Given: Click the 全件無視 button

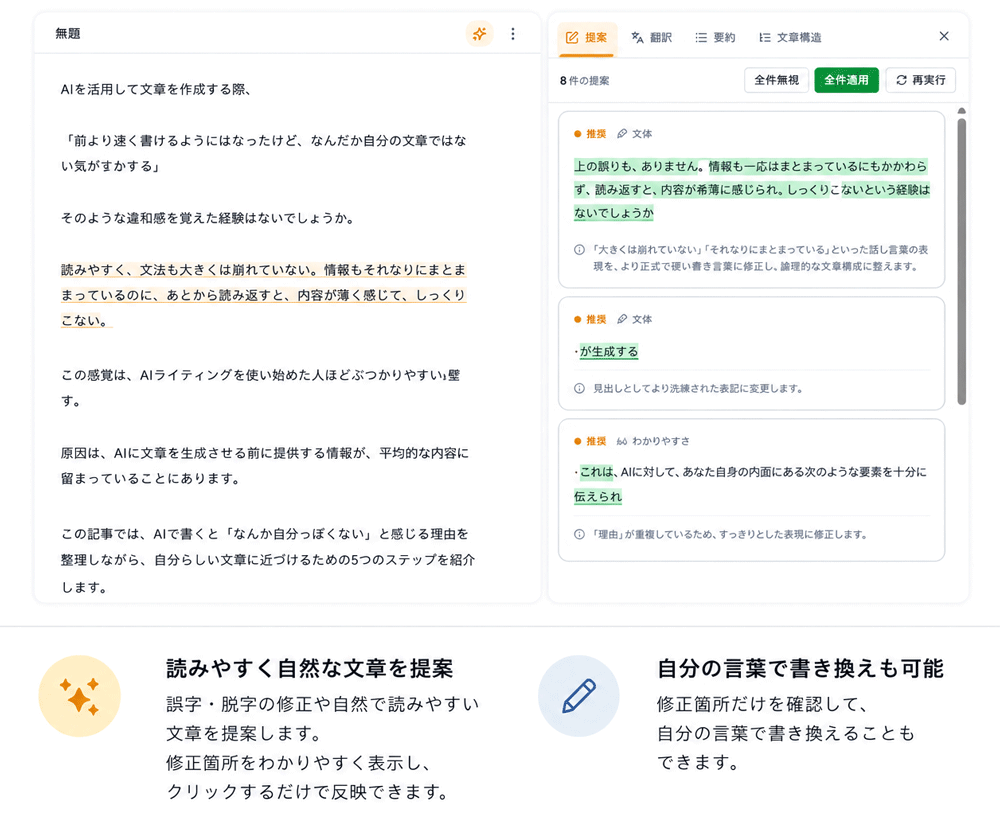Looking at the screenshot, I should click(776, 80).
